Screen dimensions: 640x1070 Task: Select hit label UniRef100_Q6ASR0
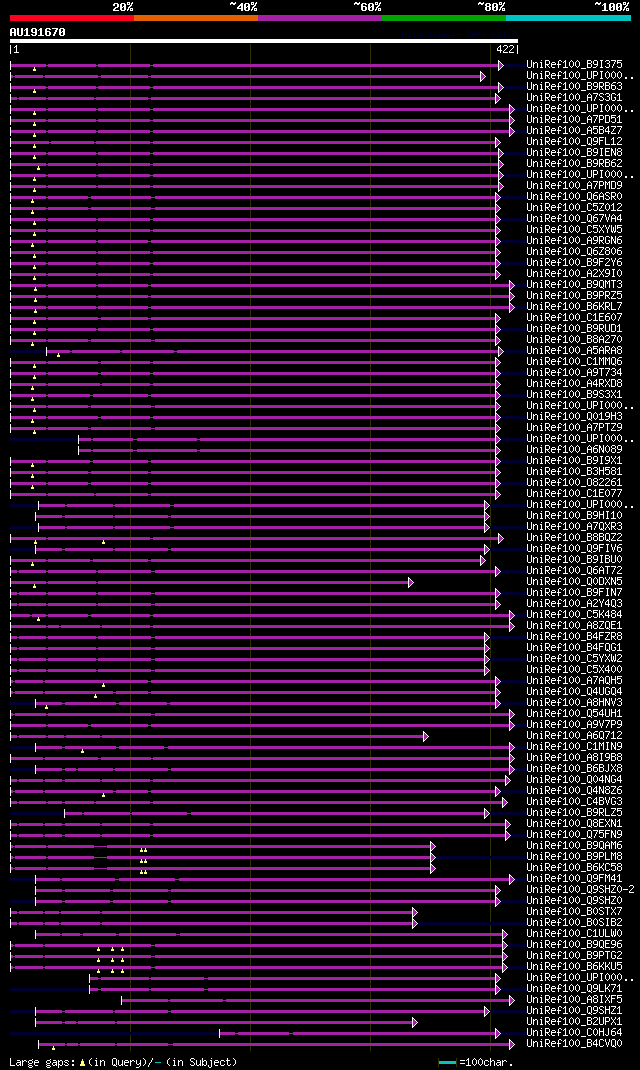574,197
